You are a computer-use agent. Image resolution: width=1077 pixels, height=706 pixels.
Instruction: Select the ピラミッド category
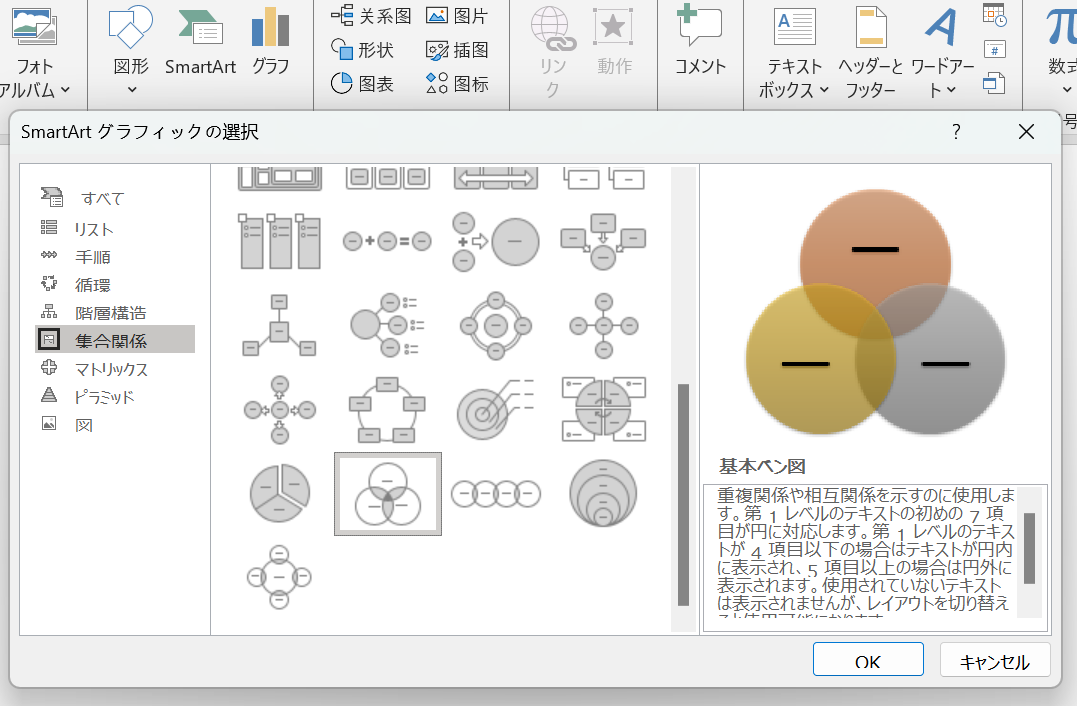click(x=115, y=397)
